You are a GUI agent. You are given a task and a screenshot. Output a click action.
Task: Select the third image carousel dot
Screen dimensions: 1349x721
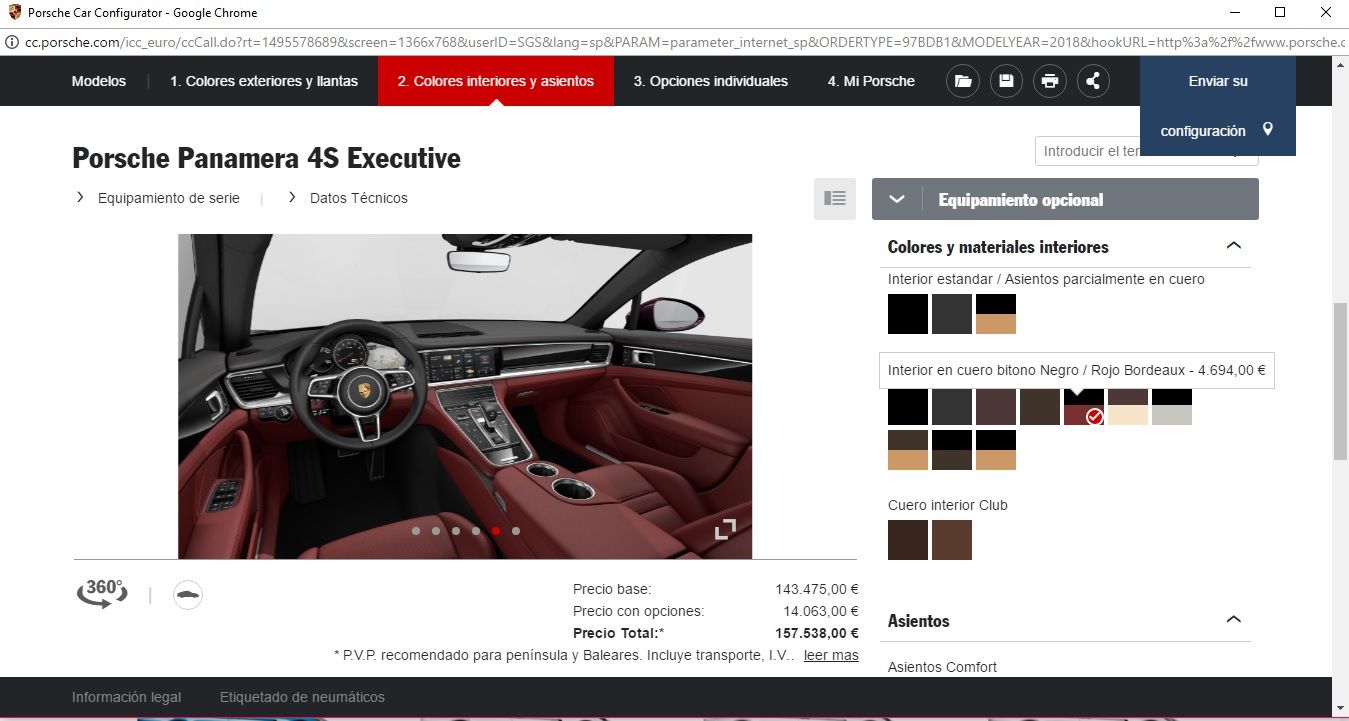coord(456,531)
